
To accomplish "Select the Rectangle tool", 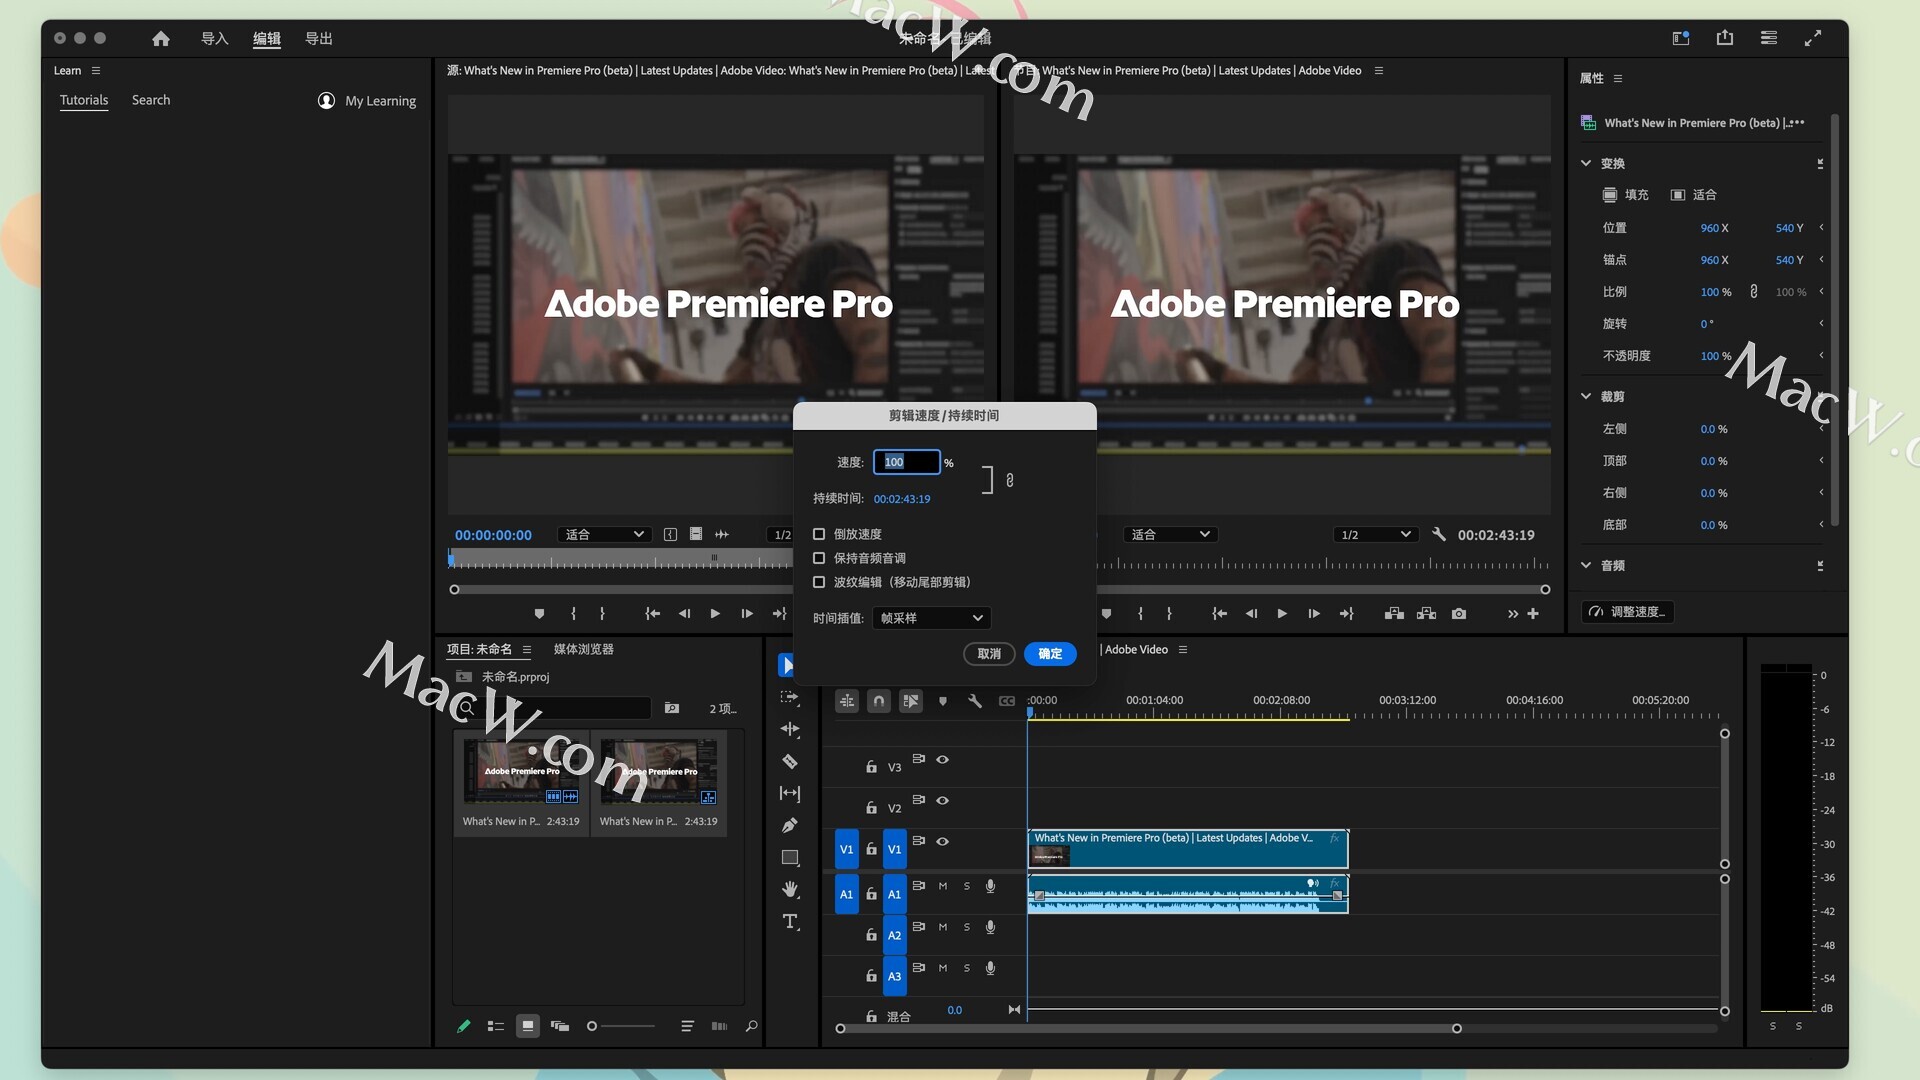I will [x=790, y=857].
